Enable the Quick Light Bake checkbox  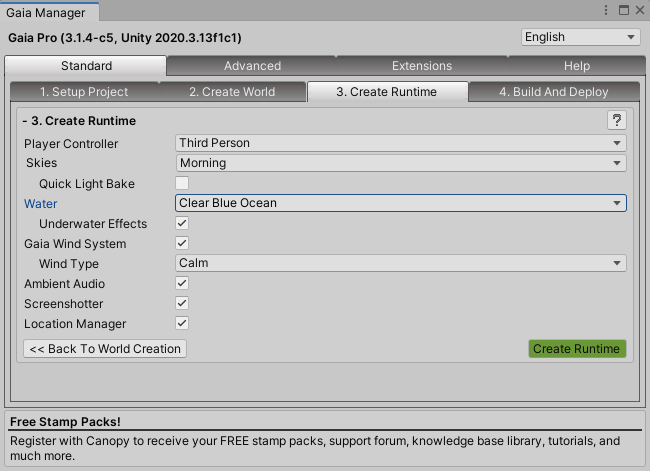pyautogui.click(x=182, y=183)
